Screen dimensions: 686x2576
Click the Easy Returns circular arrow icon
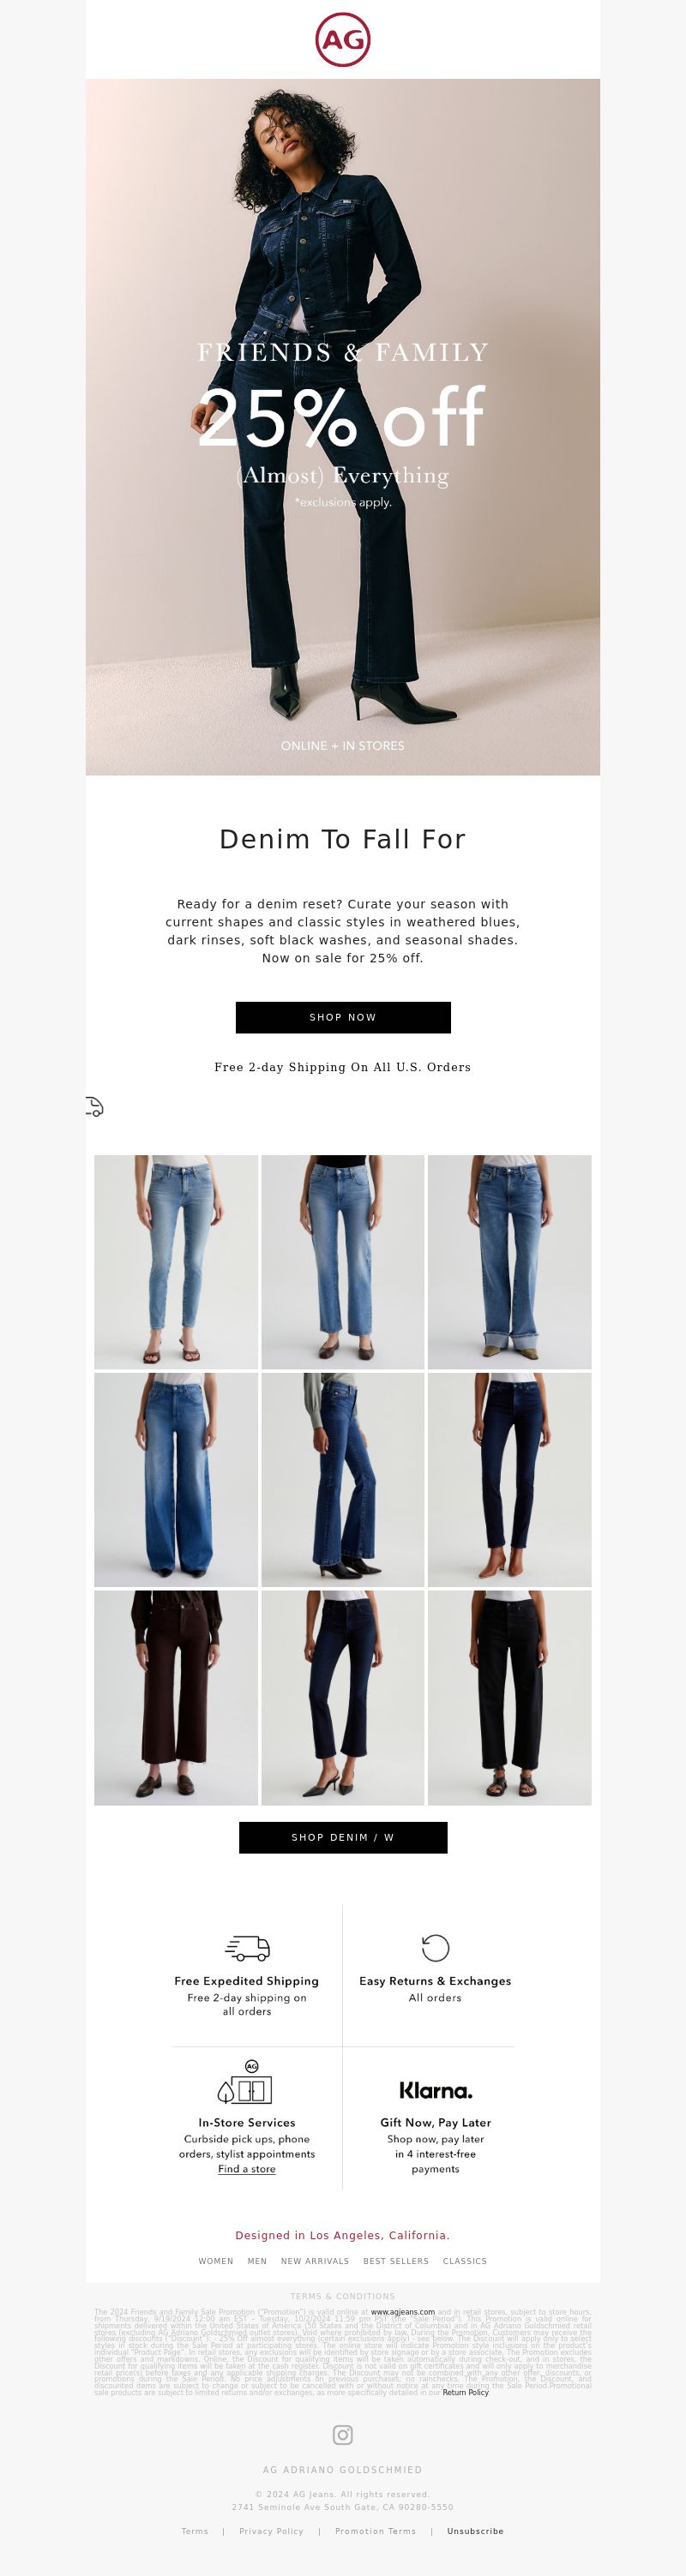pyautogui.click(x=435, y=1947)
